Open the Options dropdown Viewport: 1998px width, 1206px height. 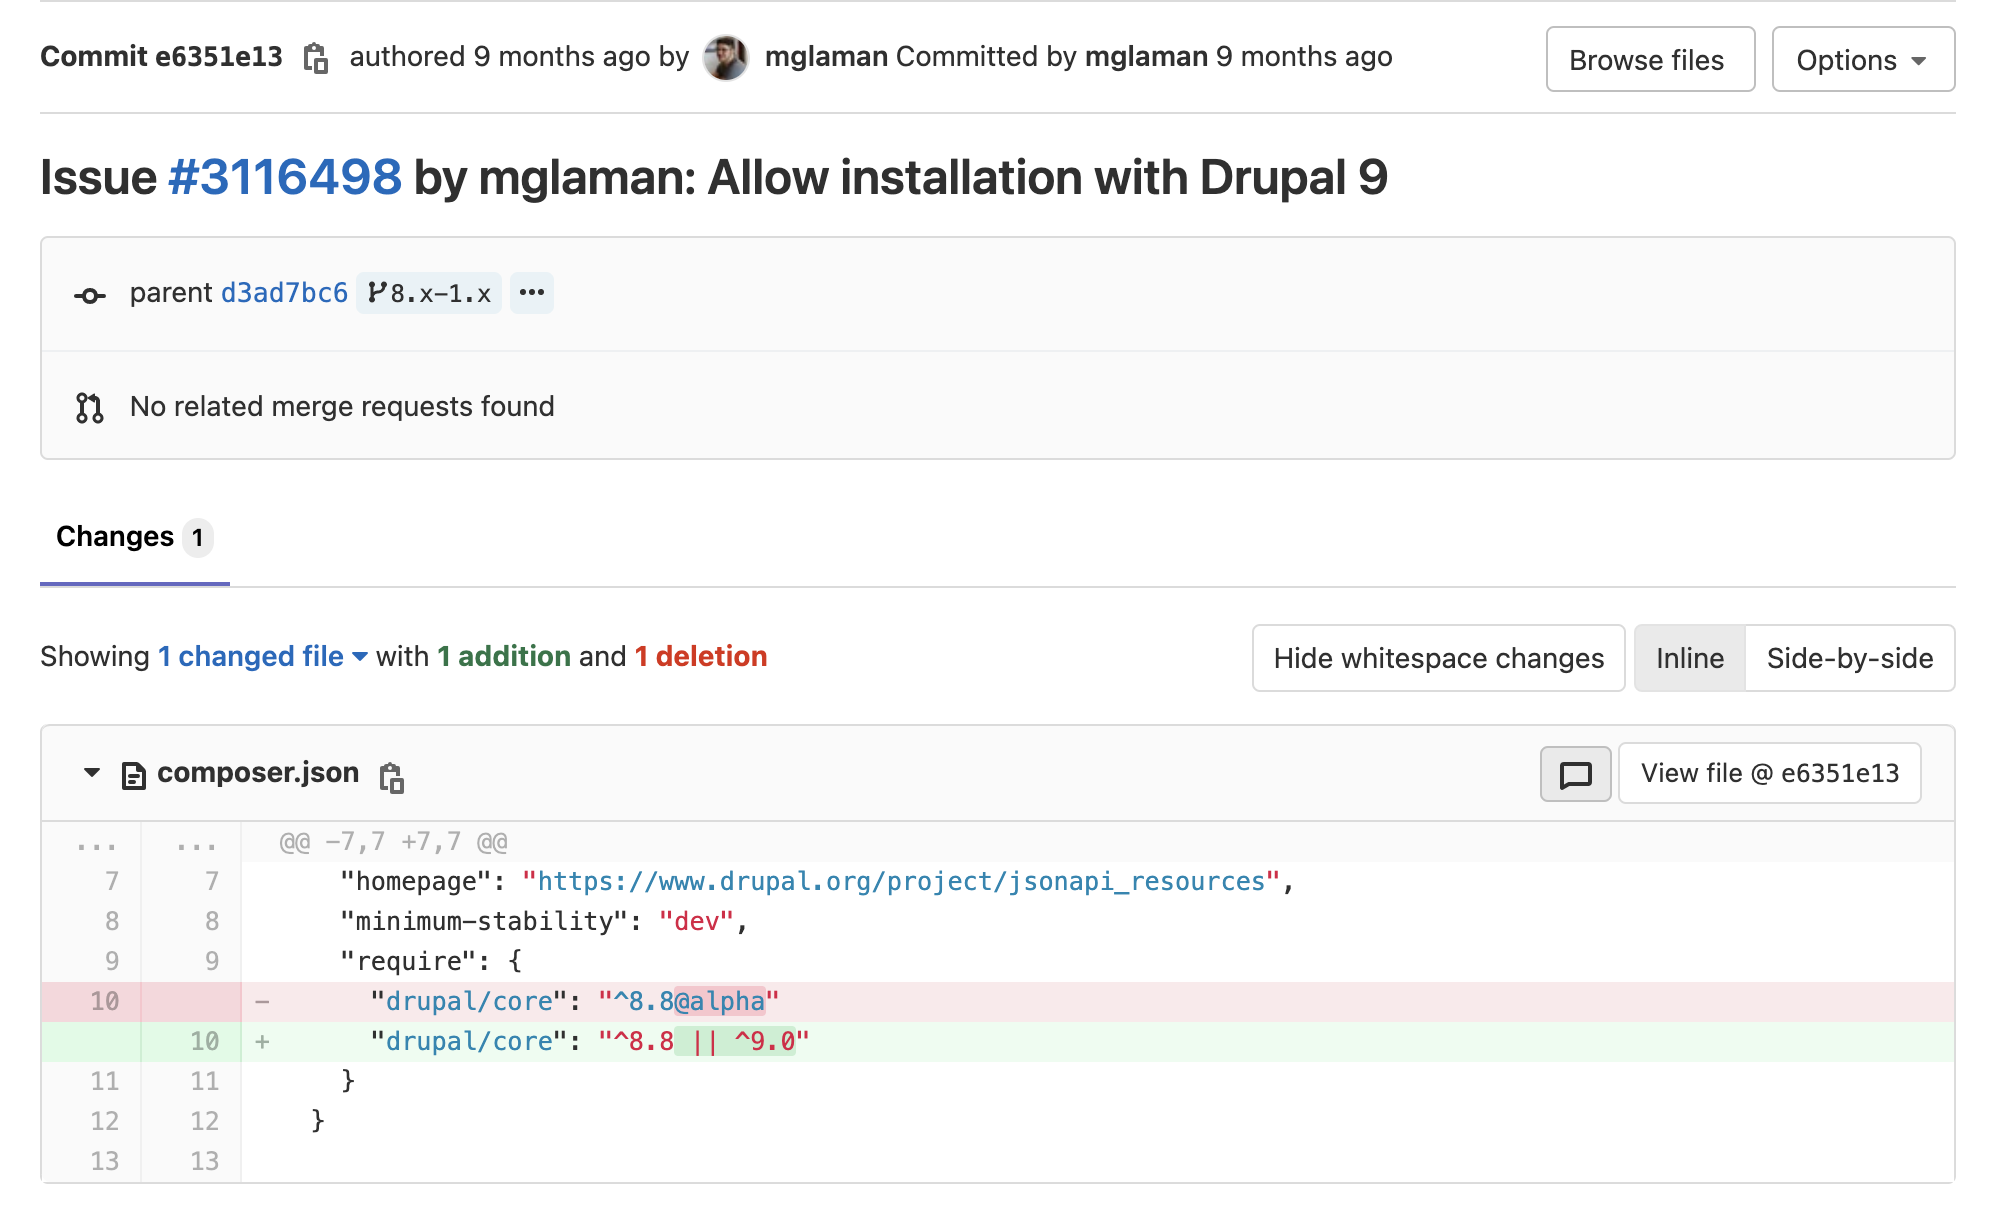[1863, 60]
